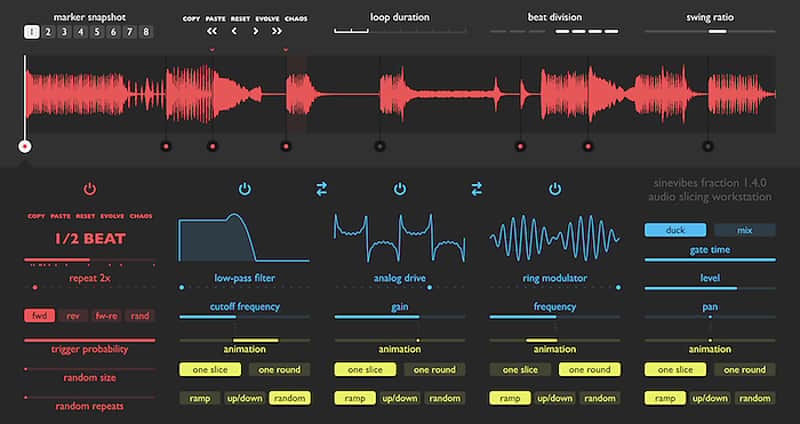The image size is (800, 424).
Task: Select marker snapshot 4
Action: pyautogui.click(x=80, y=32)
